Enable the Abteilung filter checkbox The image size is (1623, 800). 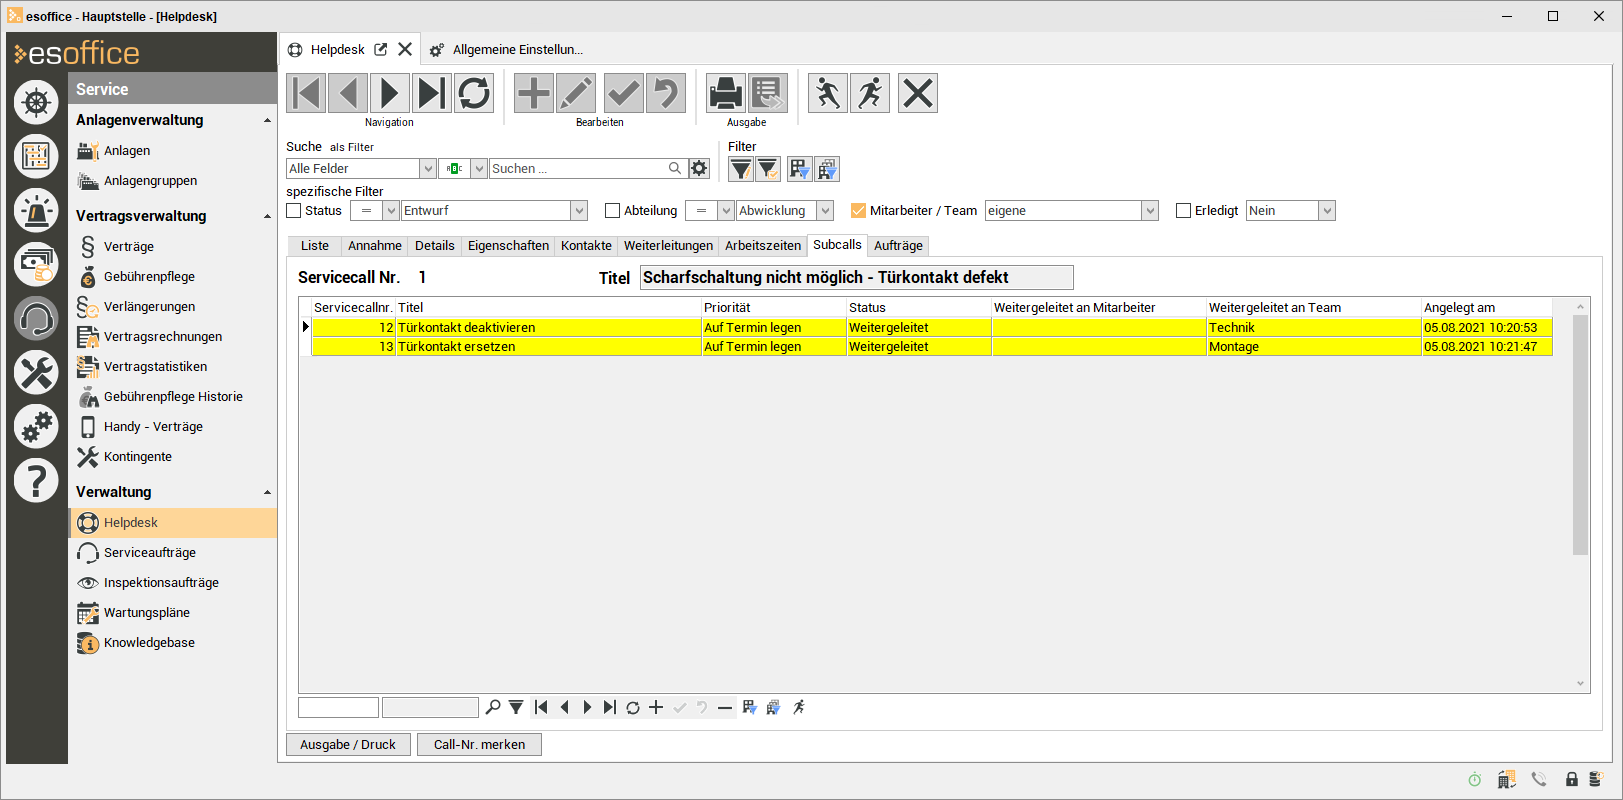613,210
